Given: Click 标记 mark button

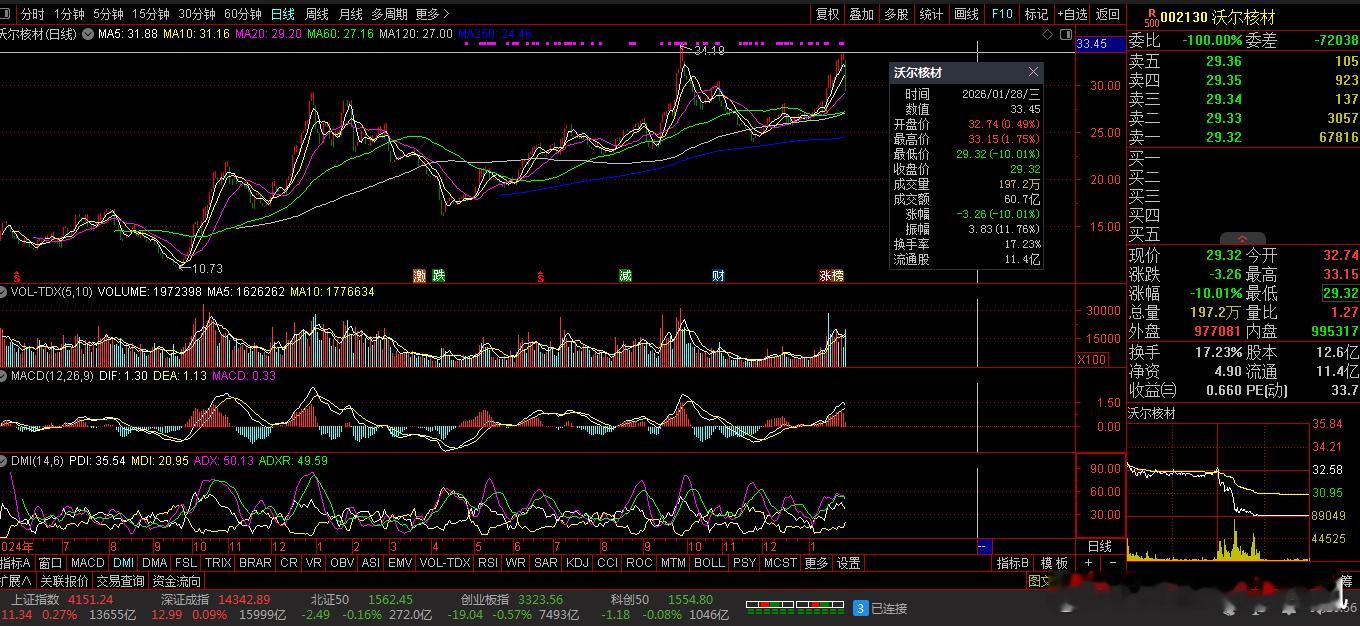Looking at the screenshot, I should pos(1036,14).
